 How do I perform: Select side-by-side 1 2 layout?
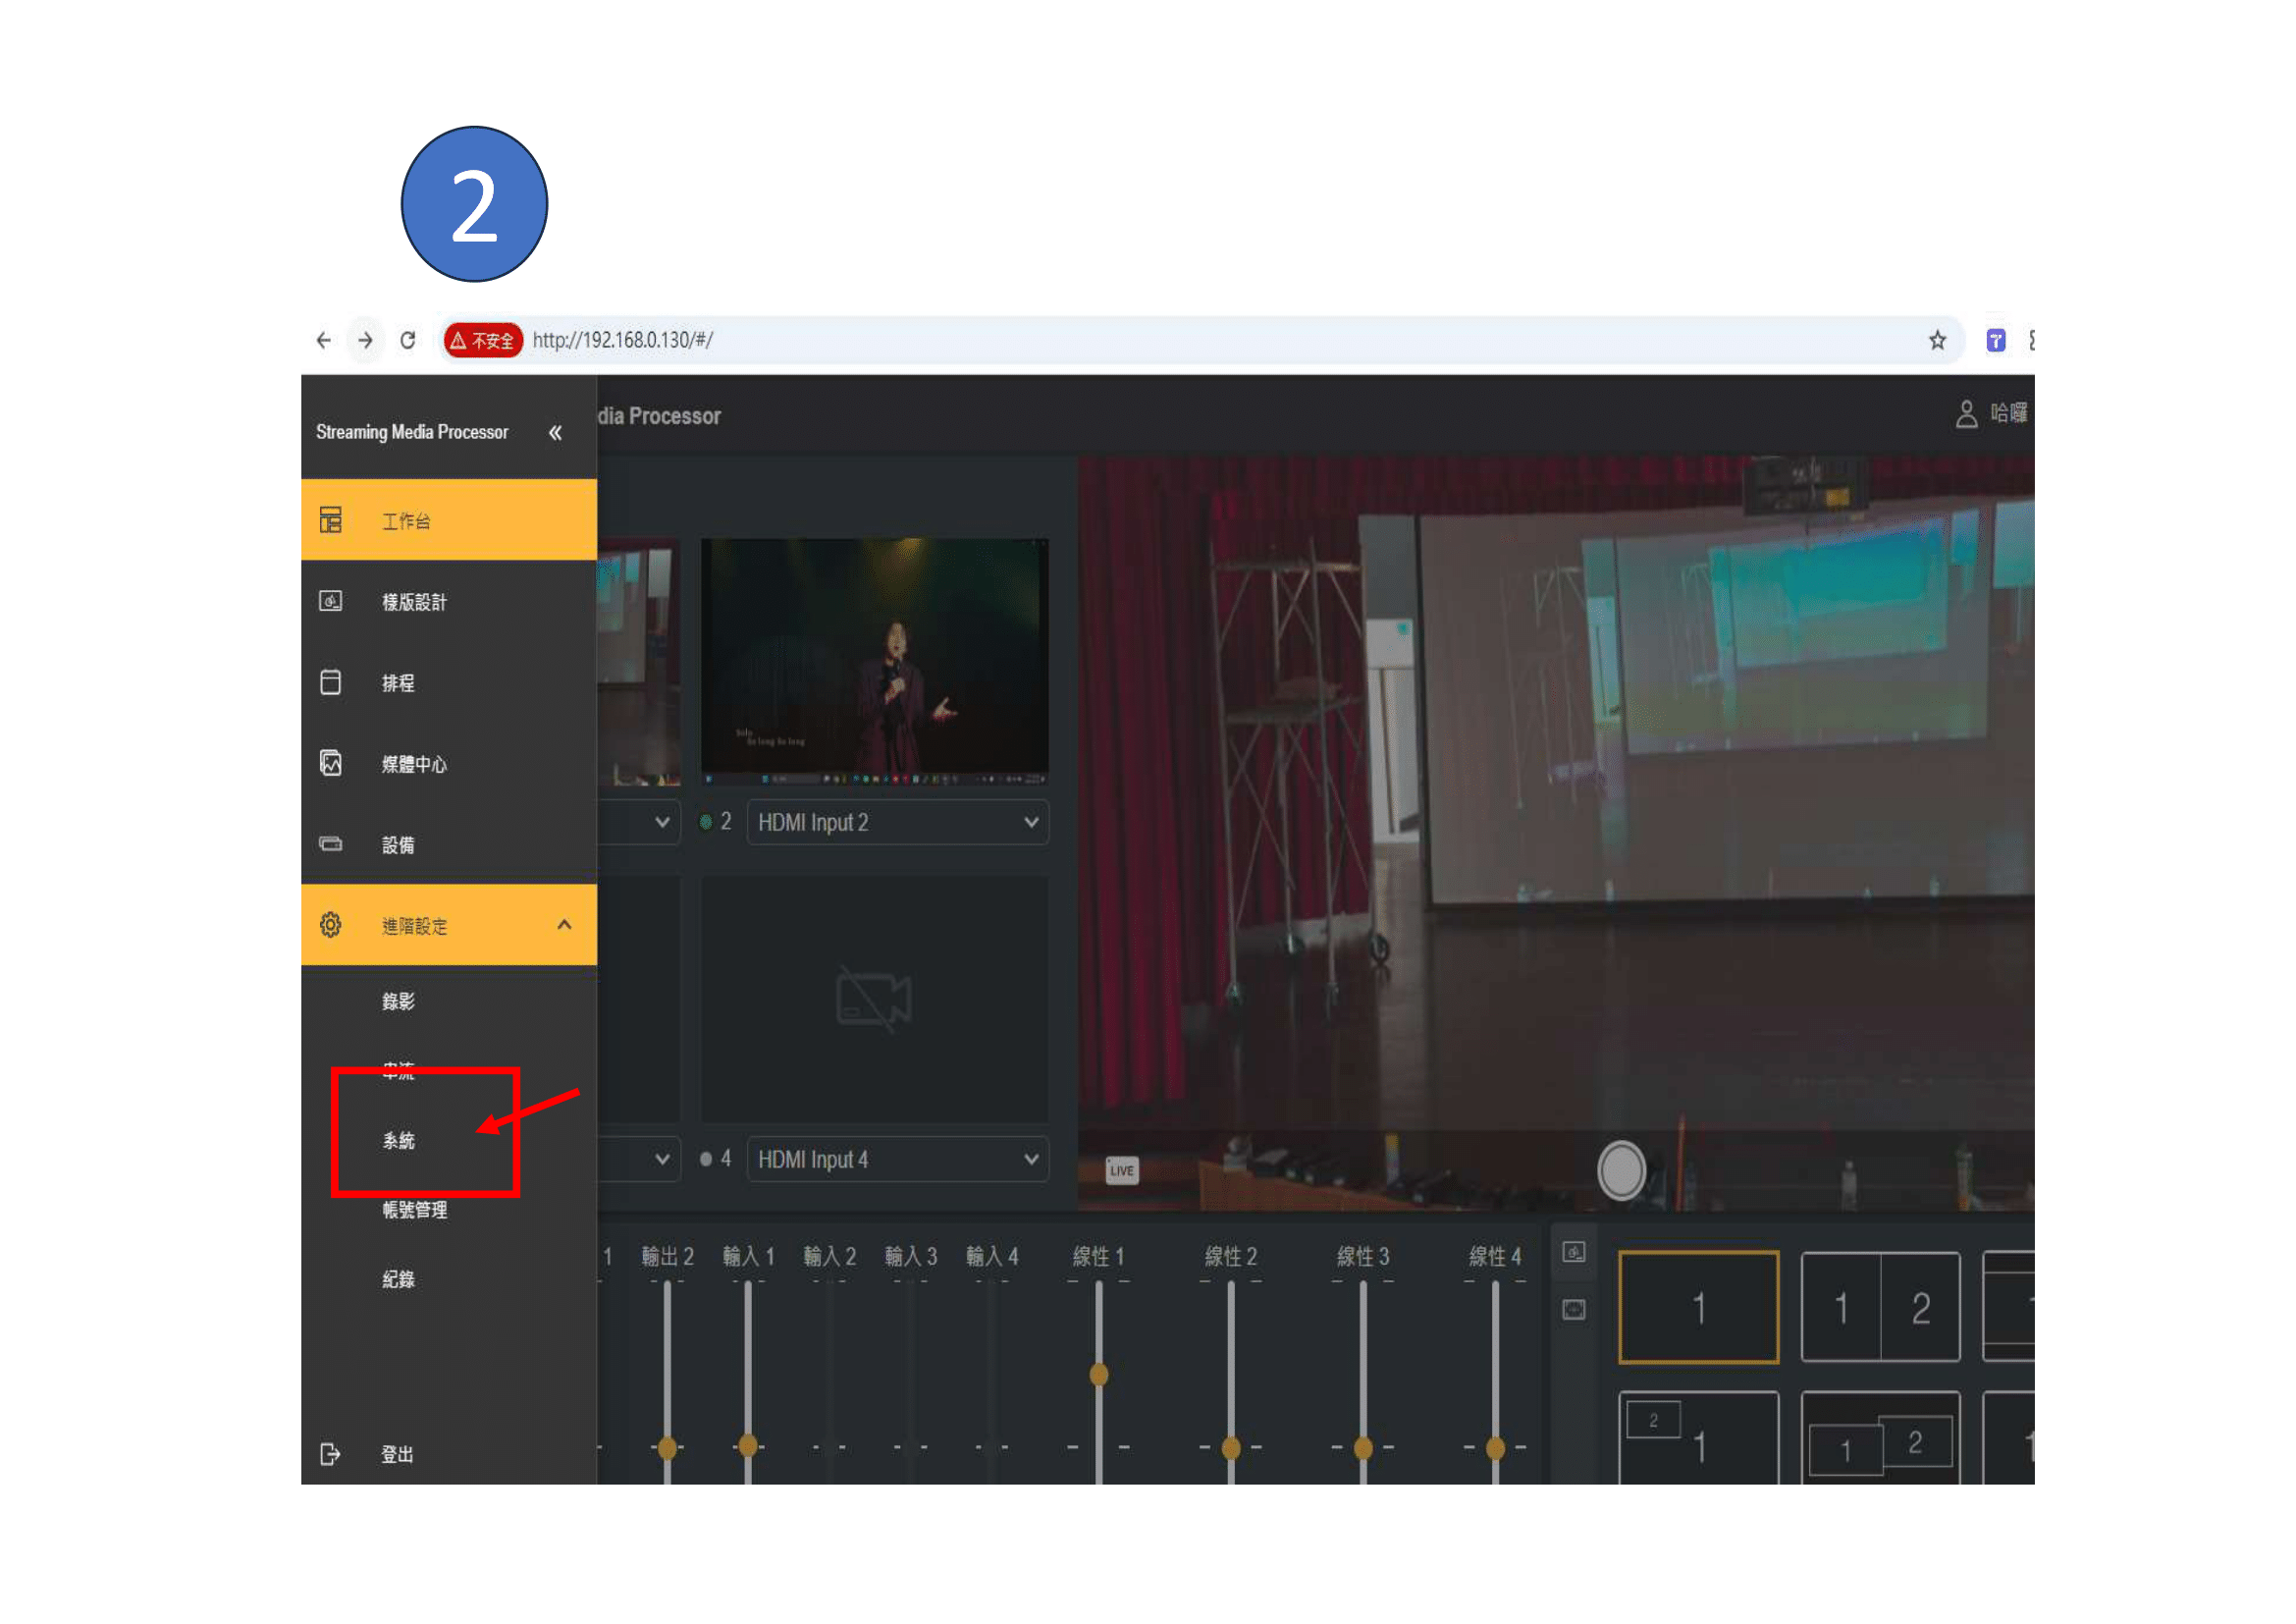pyautogui.click(x=1880, y=1307)
